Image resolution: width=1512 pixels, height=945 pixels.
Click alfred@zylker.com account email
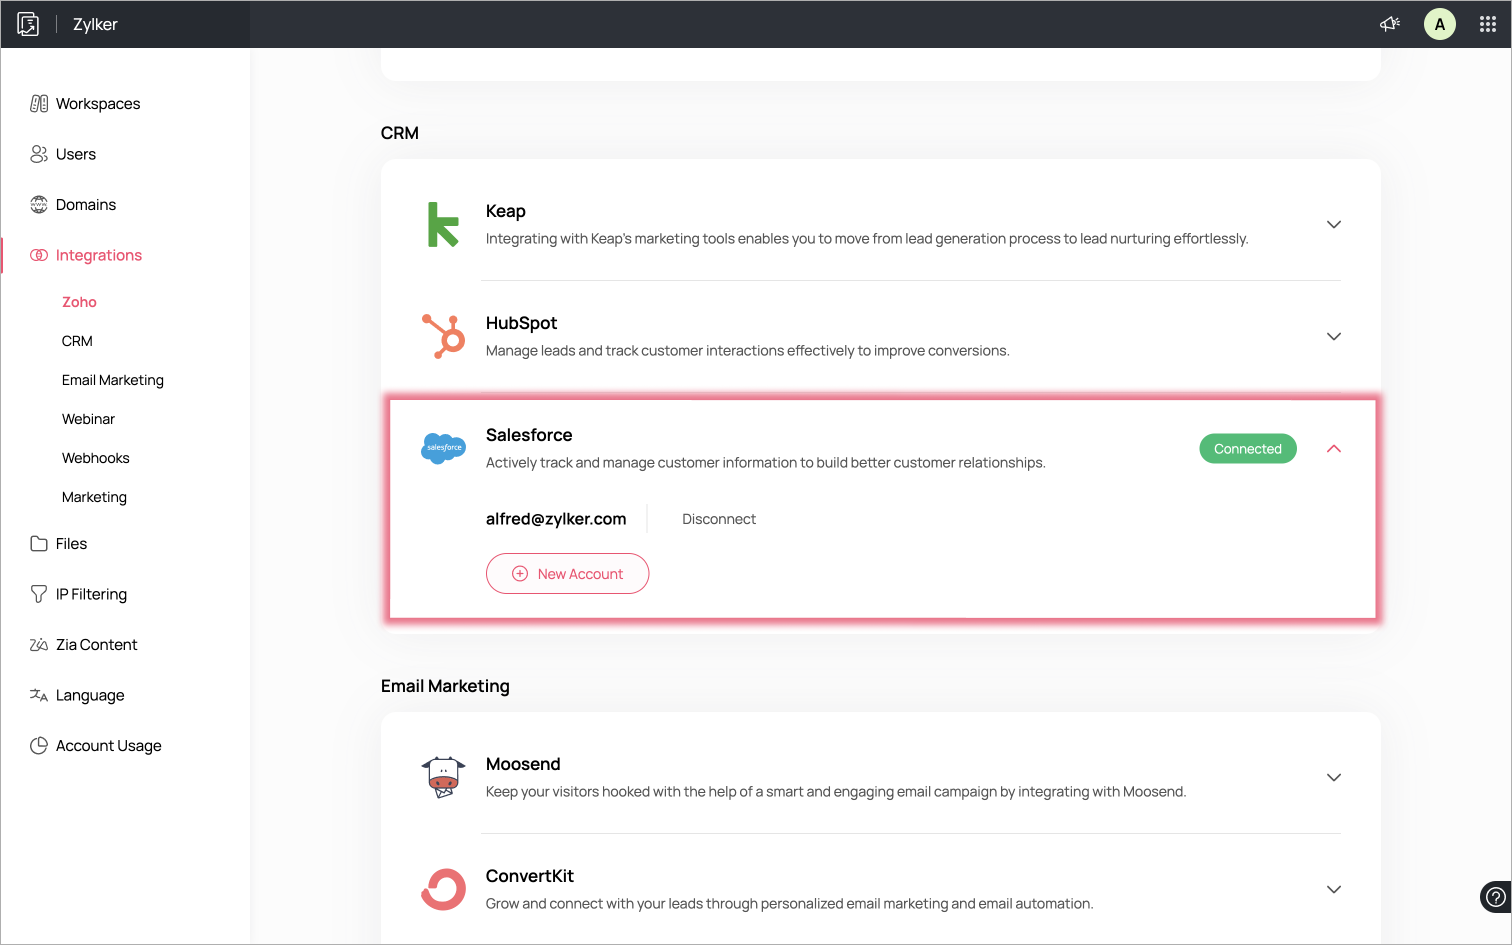click(x=556, y=519)
